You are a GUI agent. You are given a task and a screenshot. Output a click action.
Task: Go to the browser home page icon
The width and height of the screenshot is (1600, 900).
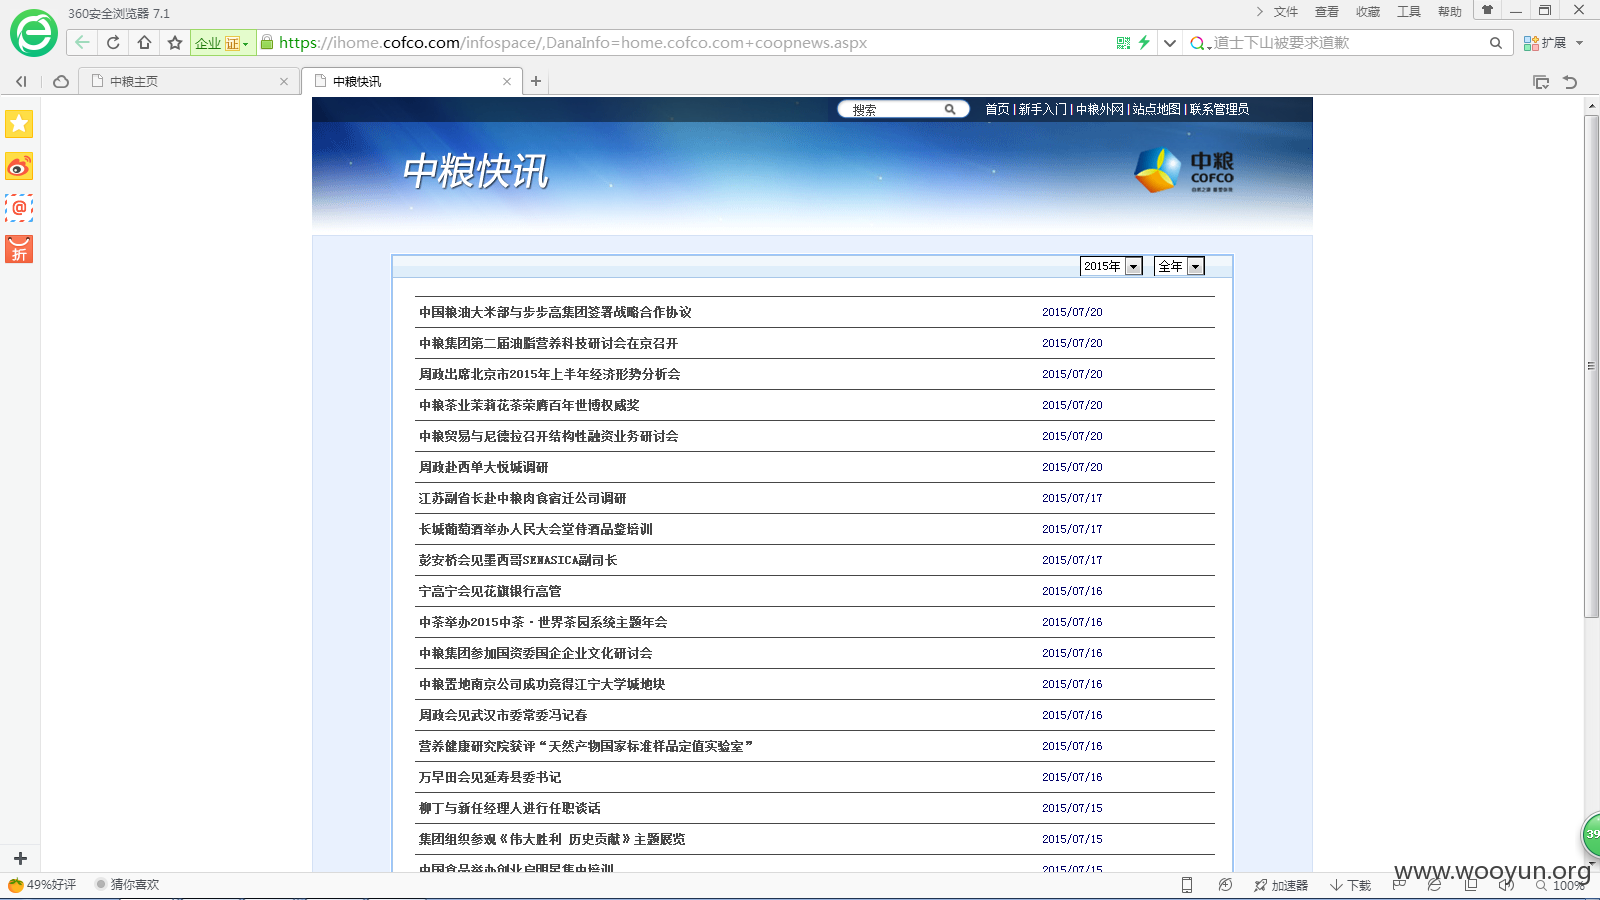coord(144,42)
